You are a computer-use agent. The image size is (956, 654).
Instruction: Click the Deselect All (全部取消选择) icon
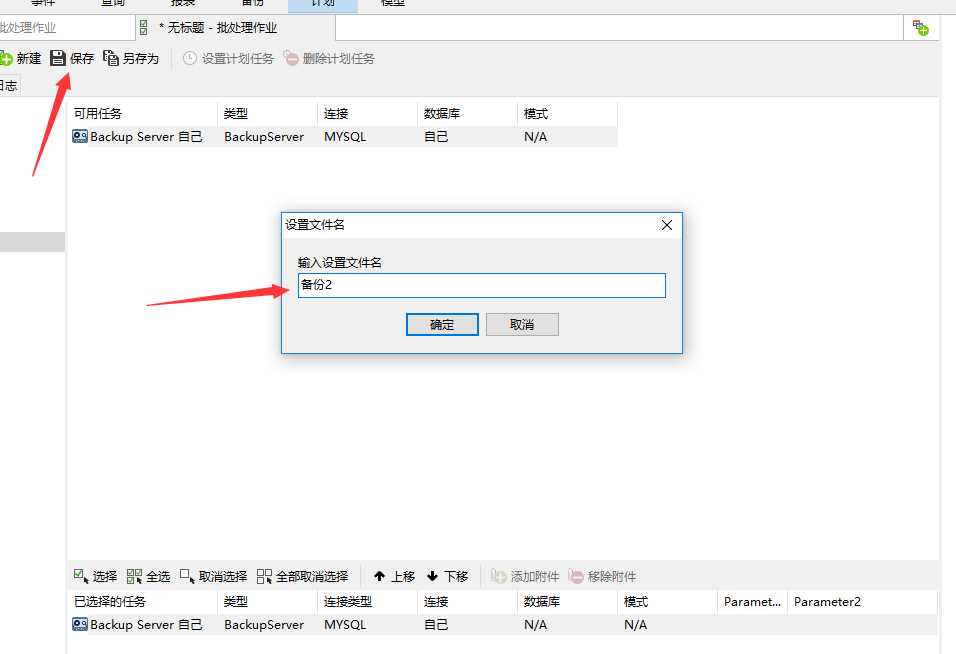(264, 576)
